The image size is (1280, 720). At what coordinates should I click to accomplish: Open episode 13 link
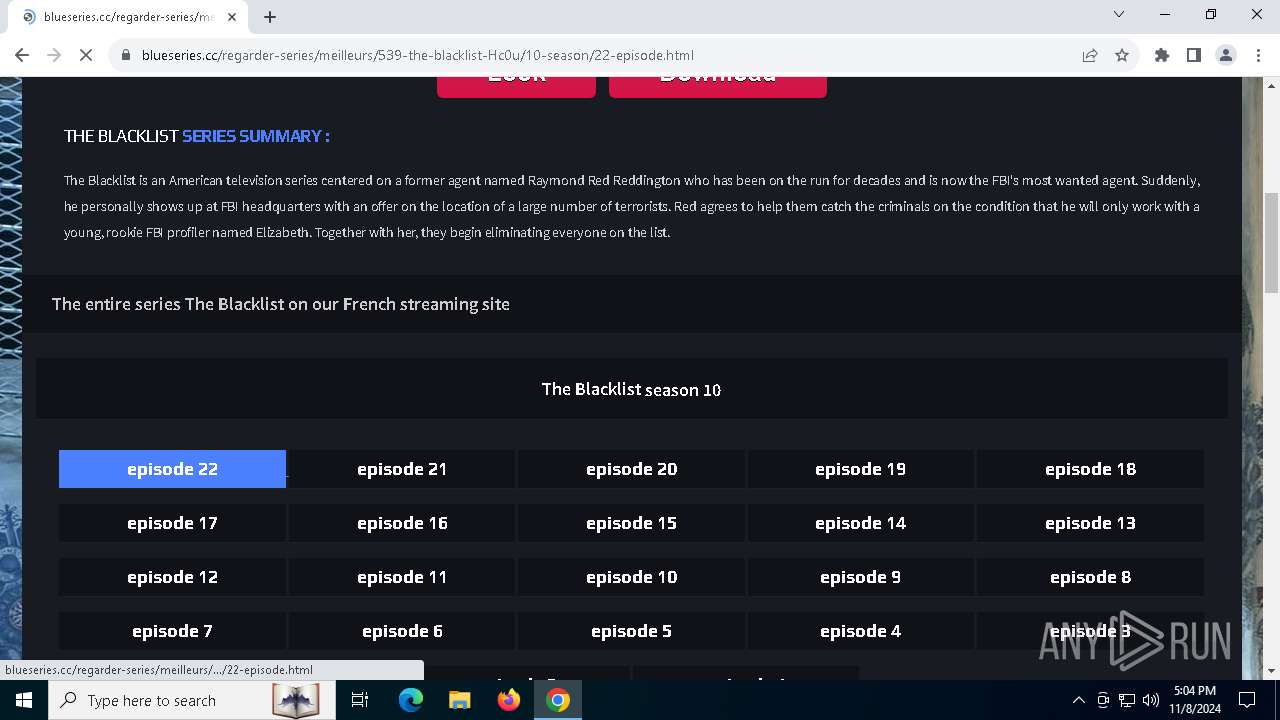coord(1091,523)
